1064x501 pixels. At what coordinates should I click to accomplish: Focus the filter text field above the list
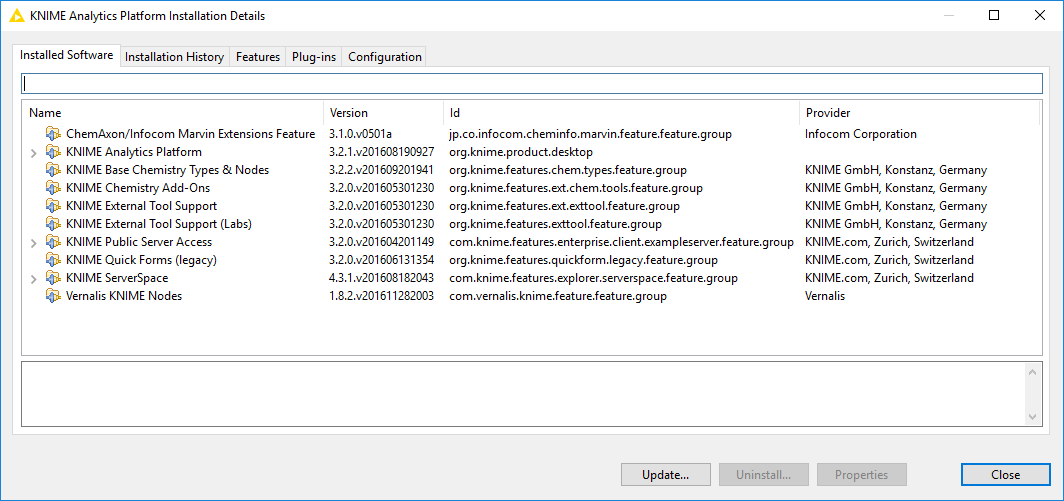(x=532, y=84)
